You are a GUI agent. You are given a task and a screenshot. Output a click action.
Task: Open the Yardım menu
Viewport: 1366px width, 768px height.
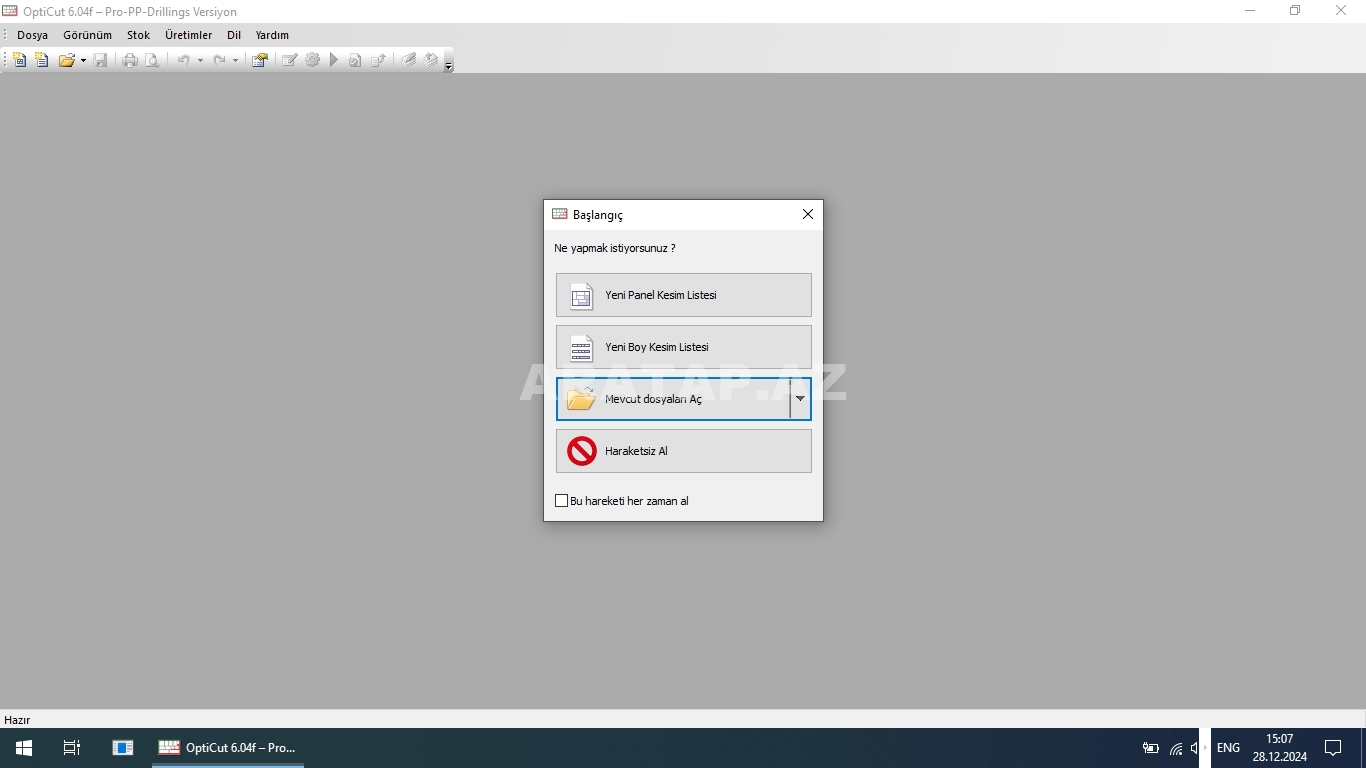click(x=272, y=35)
